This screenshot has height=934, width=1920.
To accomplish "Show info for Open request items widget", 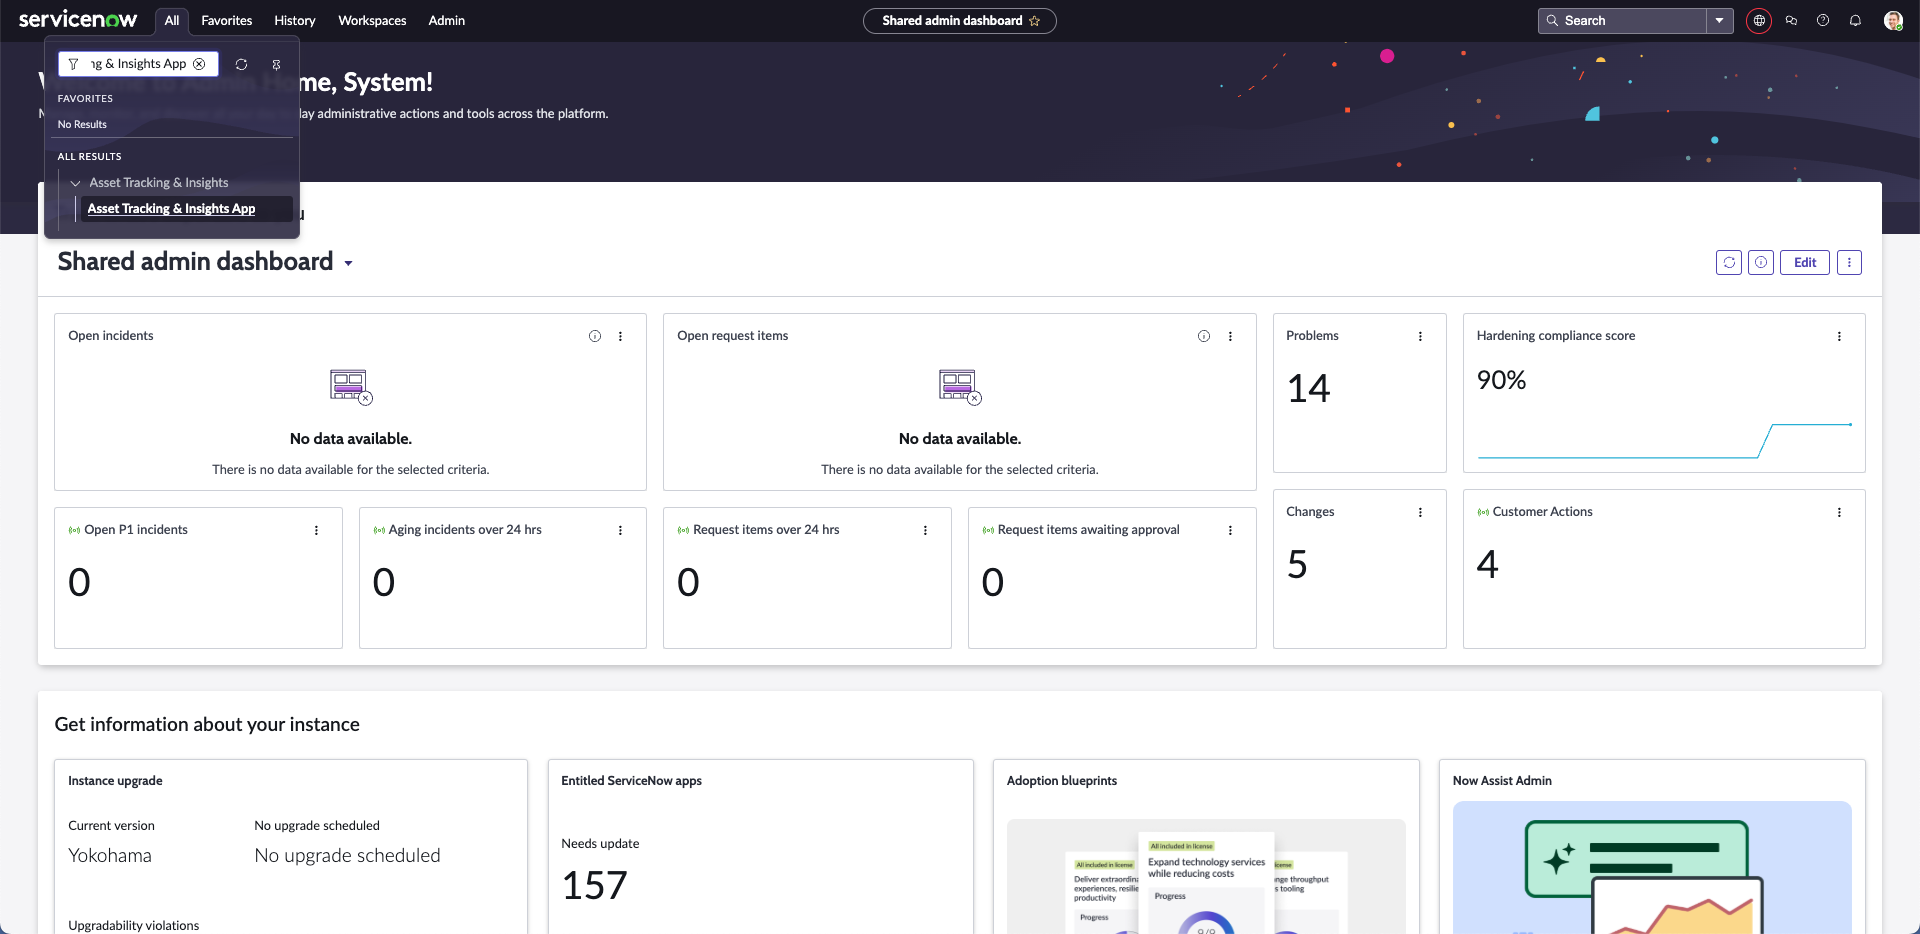I will click(1204, 336).
